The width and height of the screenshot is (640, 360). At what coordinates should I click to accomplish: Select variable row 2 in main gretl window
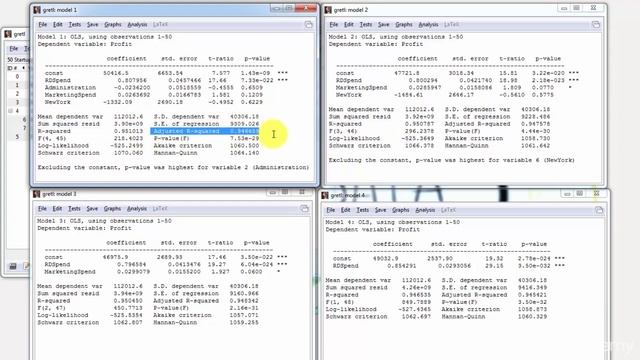pyautogui.click(x=17, y=93)
